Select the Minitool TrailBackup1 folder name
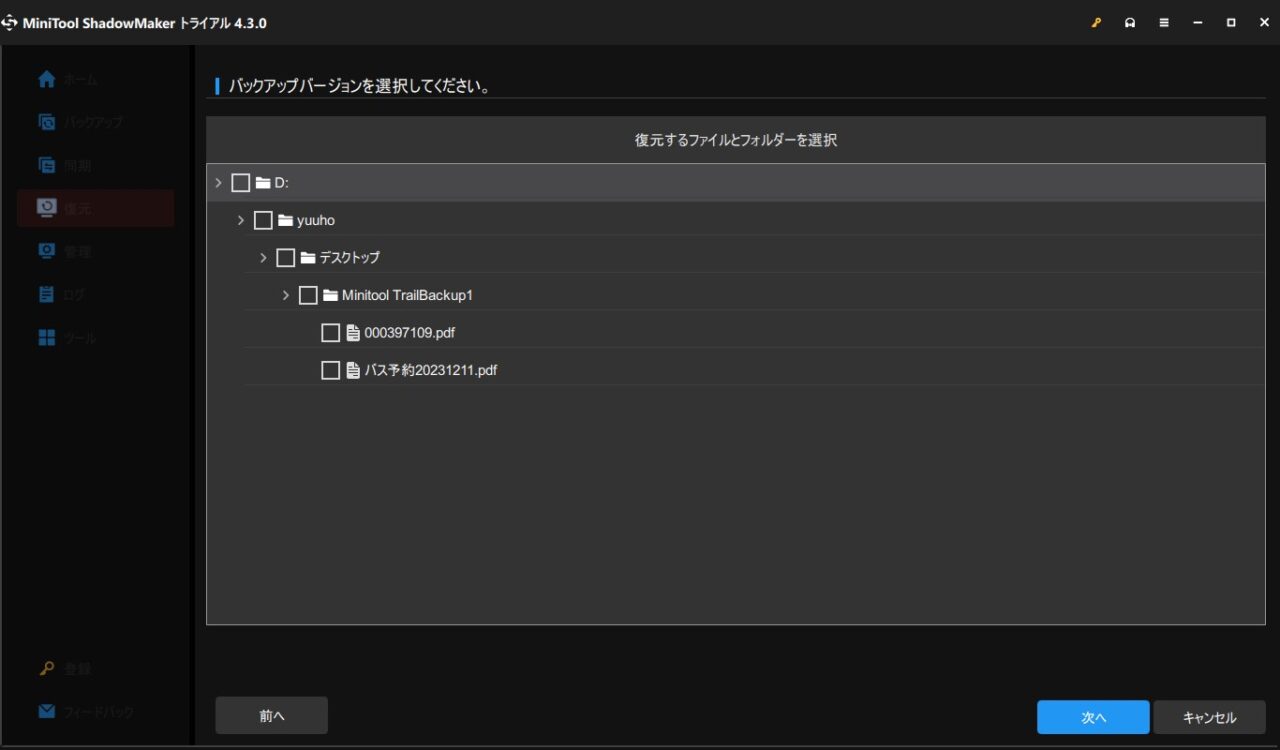Viewport: 1280px width, 750px height. pos(407,295)
